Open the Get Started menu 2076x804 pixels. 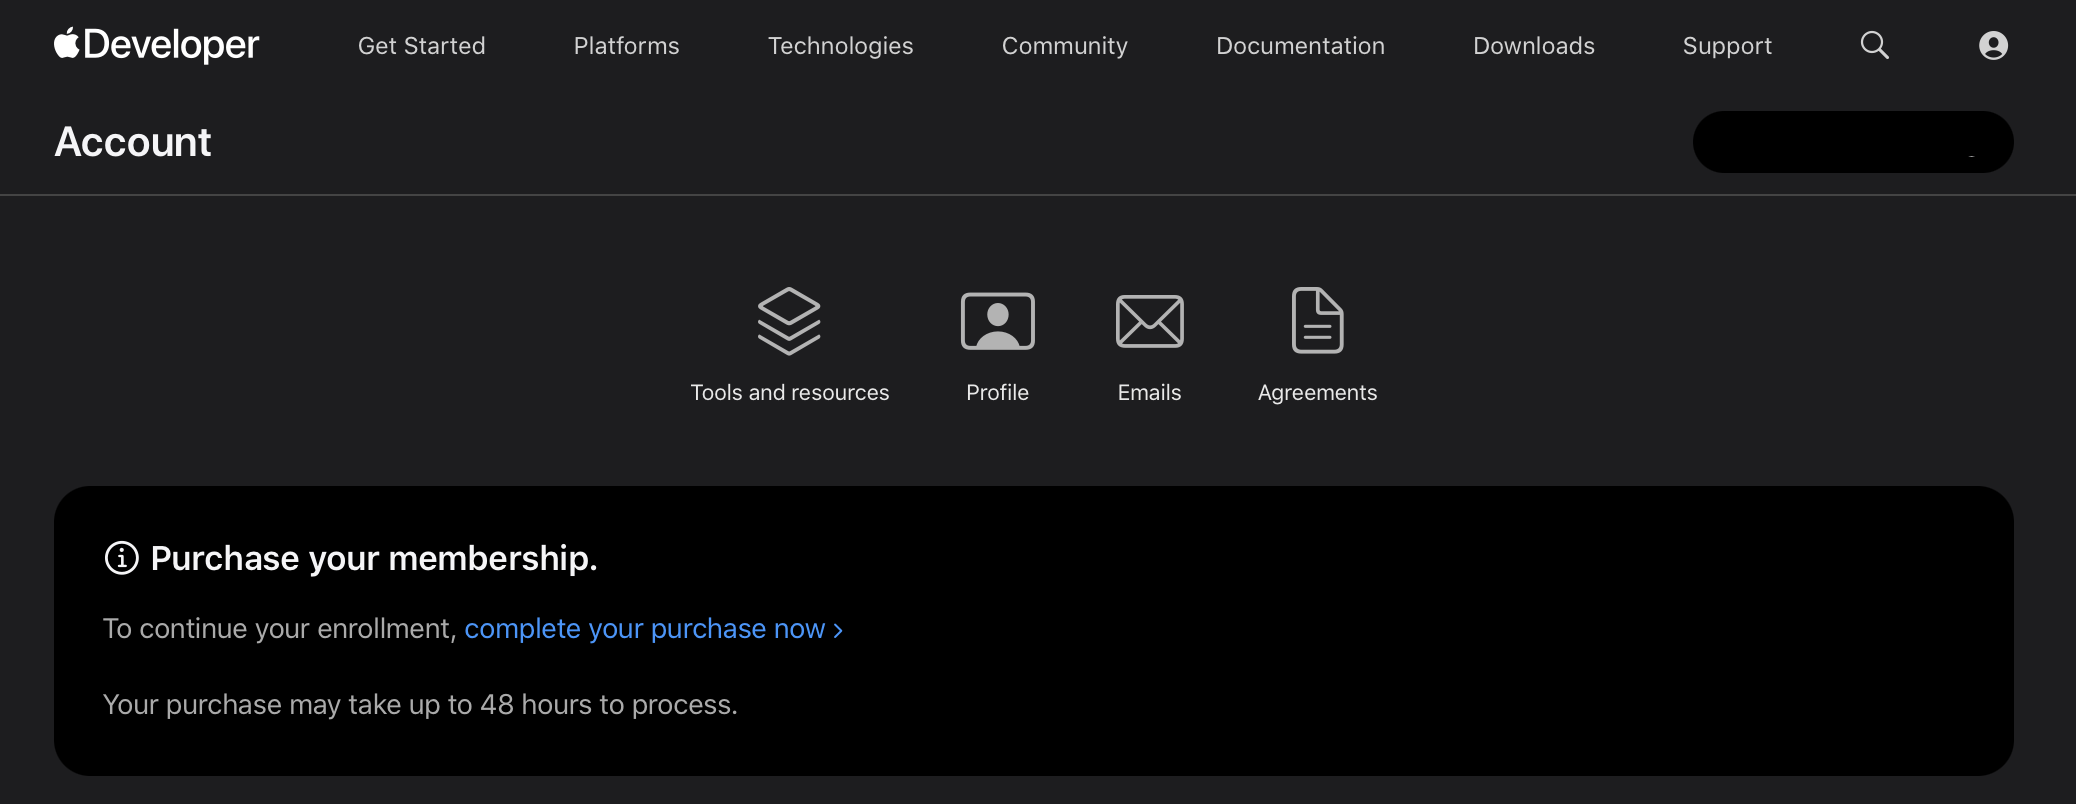421,46
